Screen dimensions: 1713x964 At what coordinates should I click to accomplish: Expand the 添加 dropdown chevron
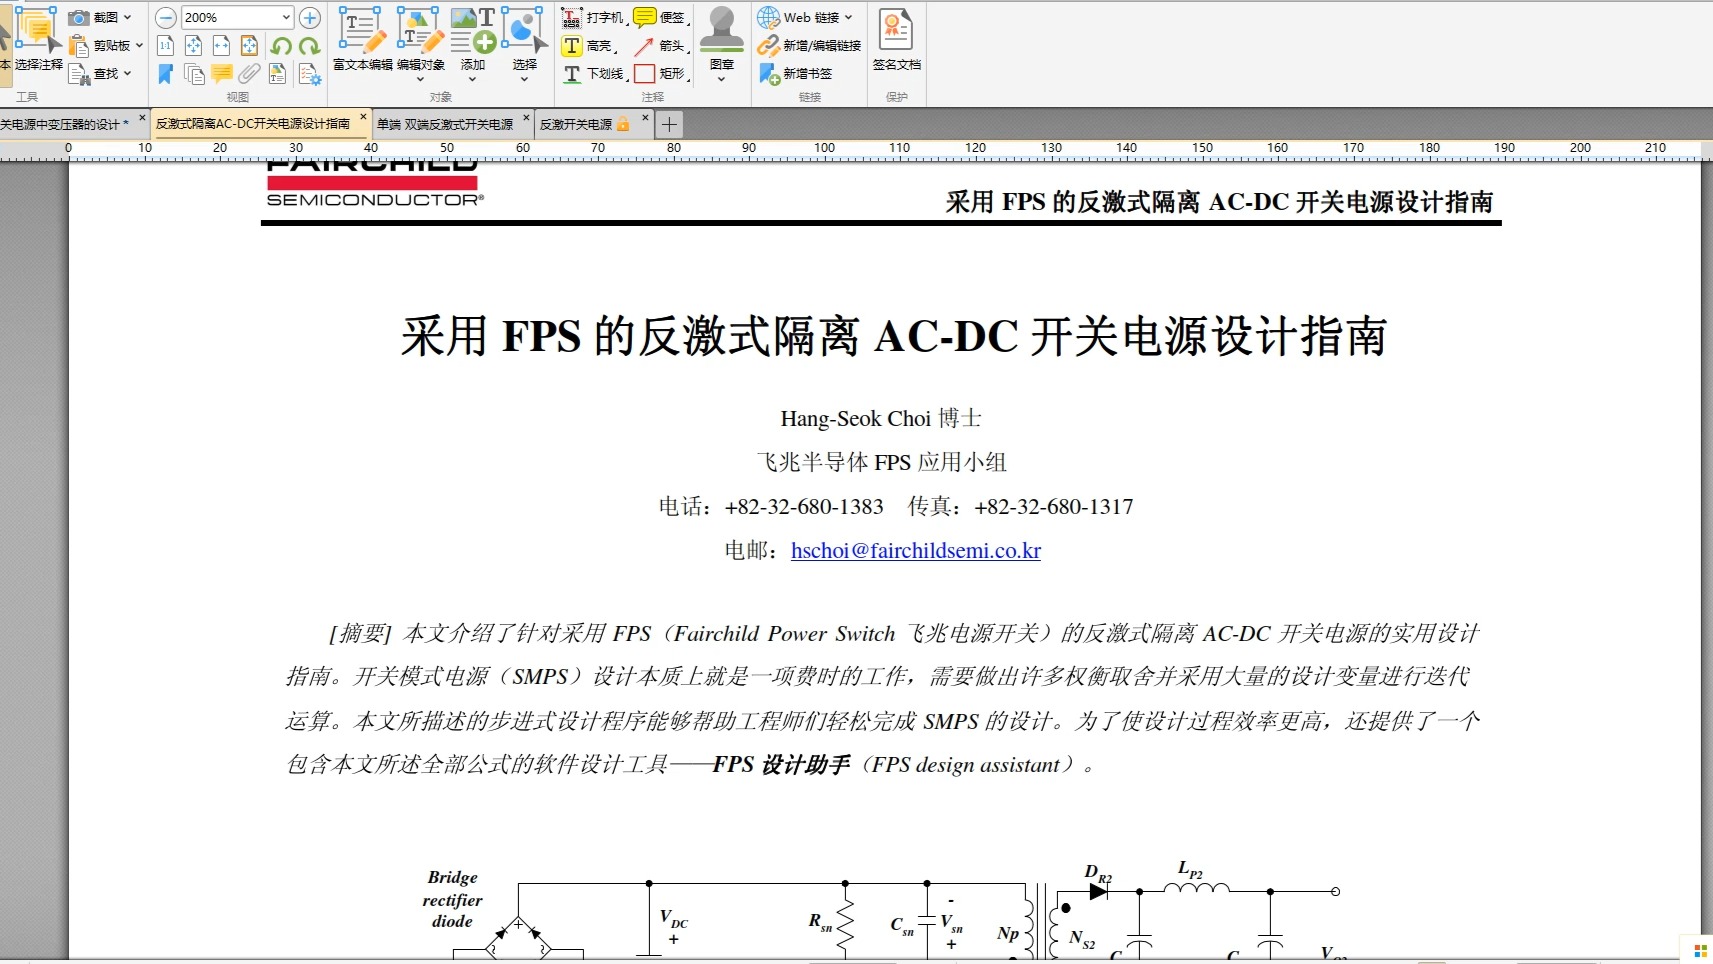[x=473, y=79]
